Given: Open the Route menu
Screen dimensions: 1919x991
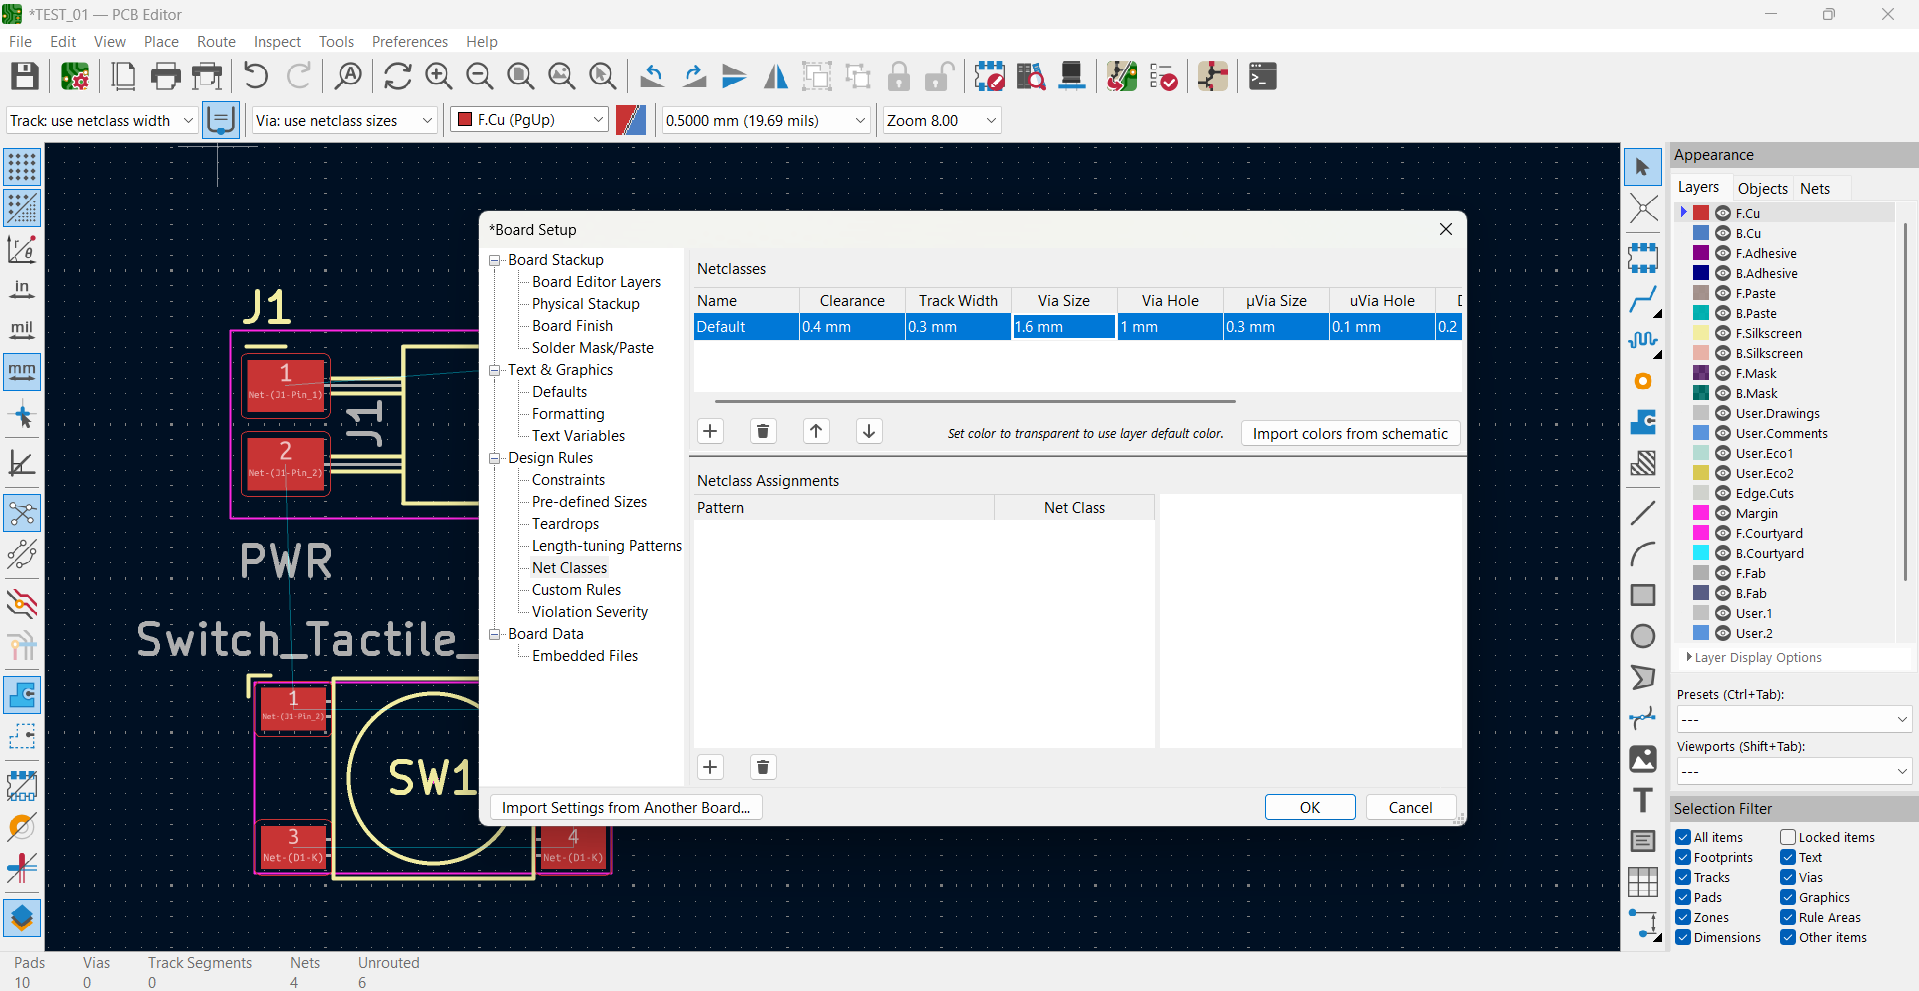Looking at the screenshot, I should tap(216, 42).
